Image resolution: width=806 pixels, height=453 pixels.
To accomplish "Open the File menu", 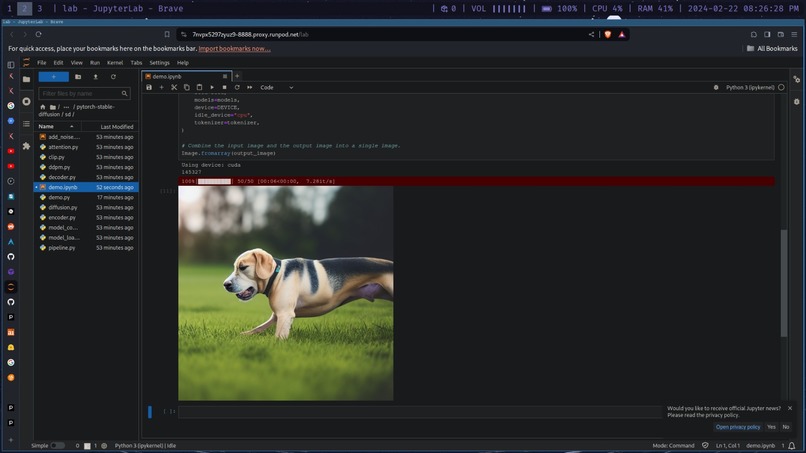I will coord(42,63).
